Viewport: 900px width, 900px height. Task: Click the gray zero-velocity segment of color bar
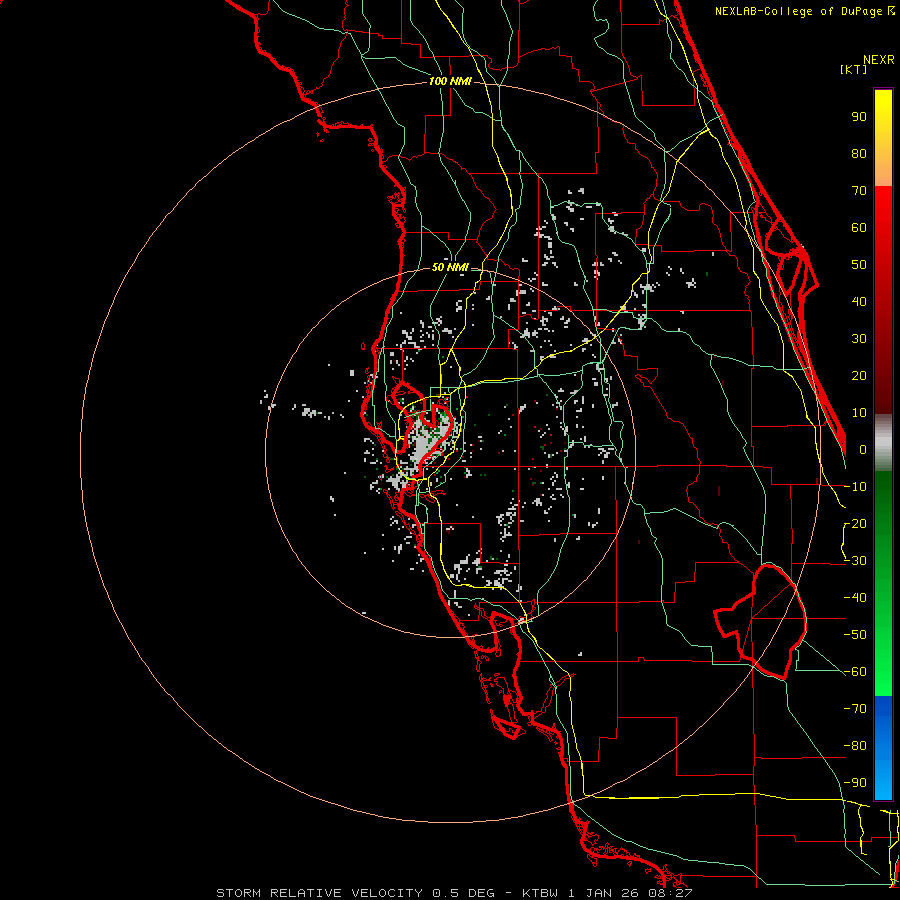coord(883,443)
